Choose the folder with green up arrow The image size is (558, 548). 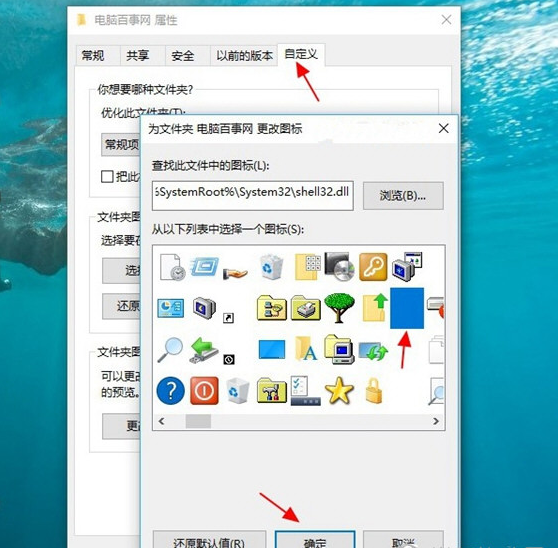click(x=375, y=307)
